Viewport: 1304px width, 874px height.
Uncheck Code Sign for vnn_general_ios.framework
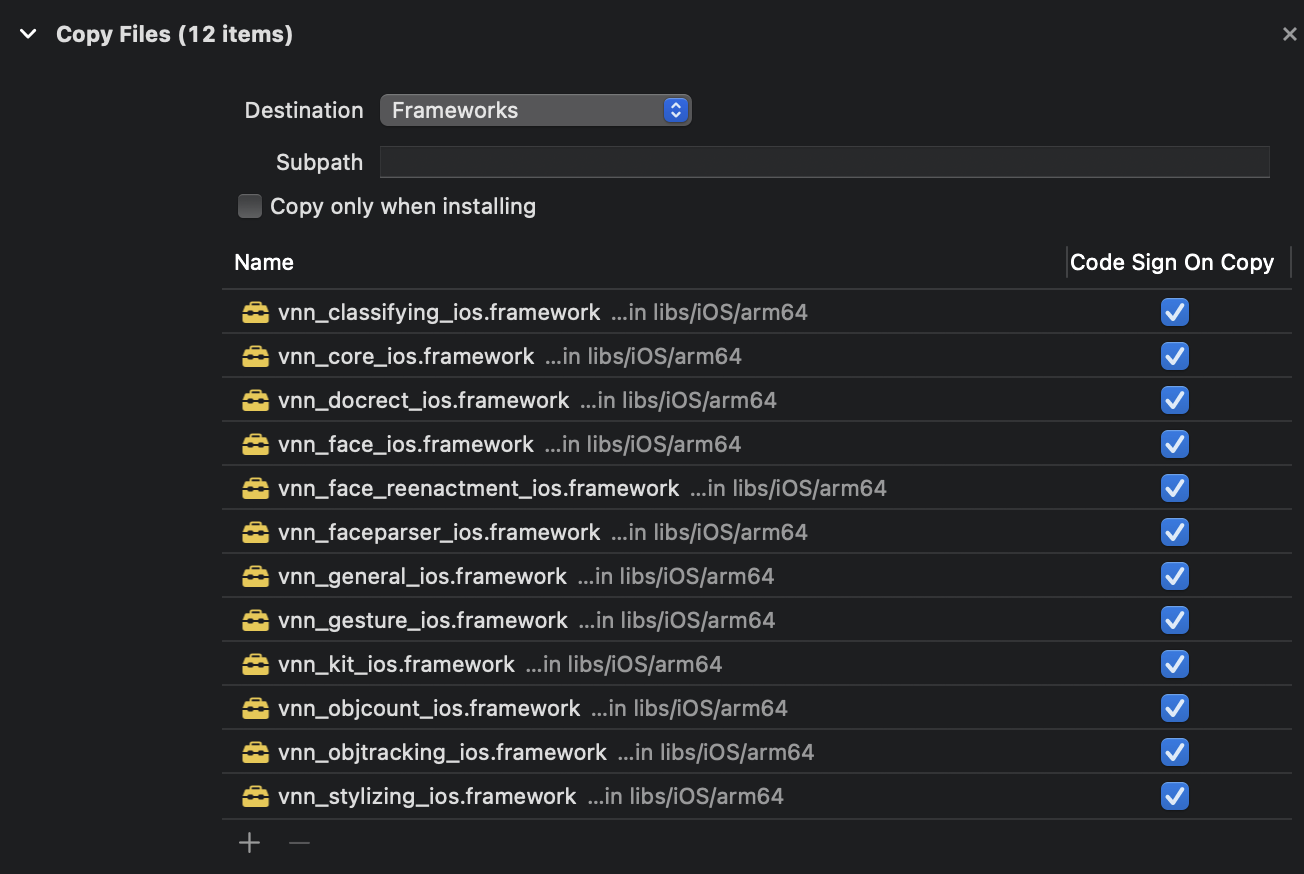(1175, 577)
